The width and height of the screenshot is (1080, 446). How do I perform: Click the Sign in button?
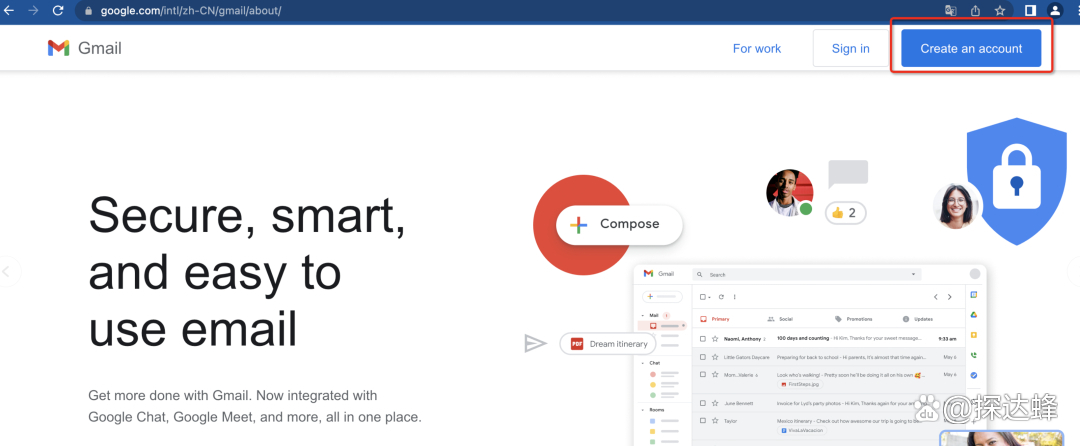coord(851,48)
